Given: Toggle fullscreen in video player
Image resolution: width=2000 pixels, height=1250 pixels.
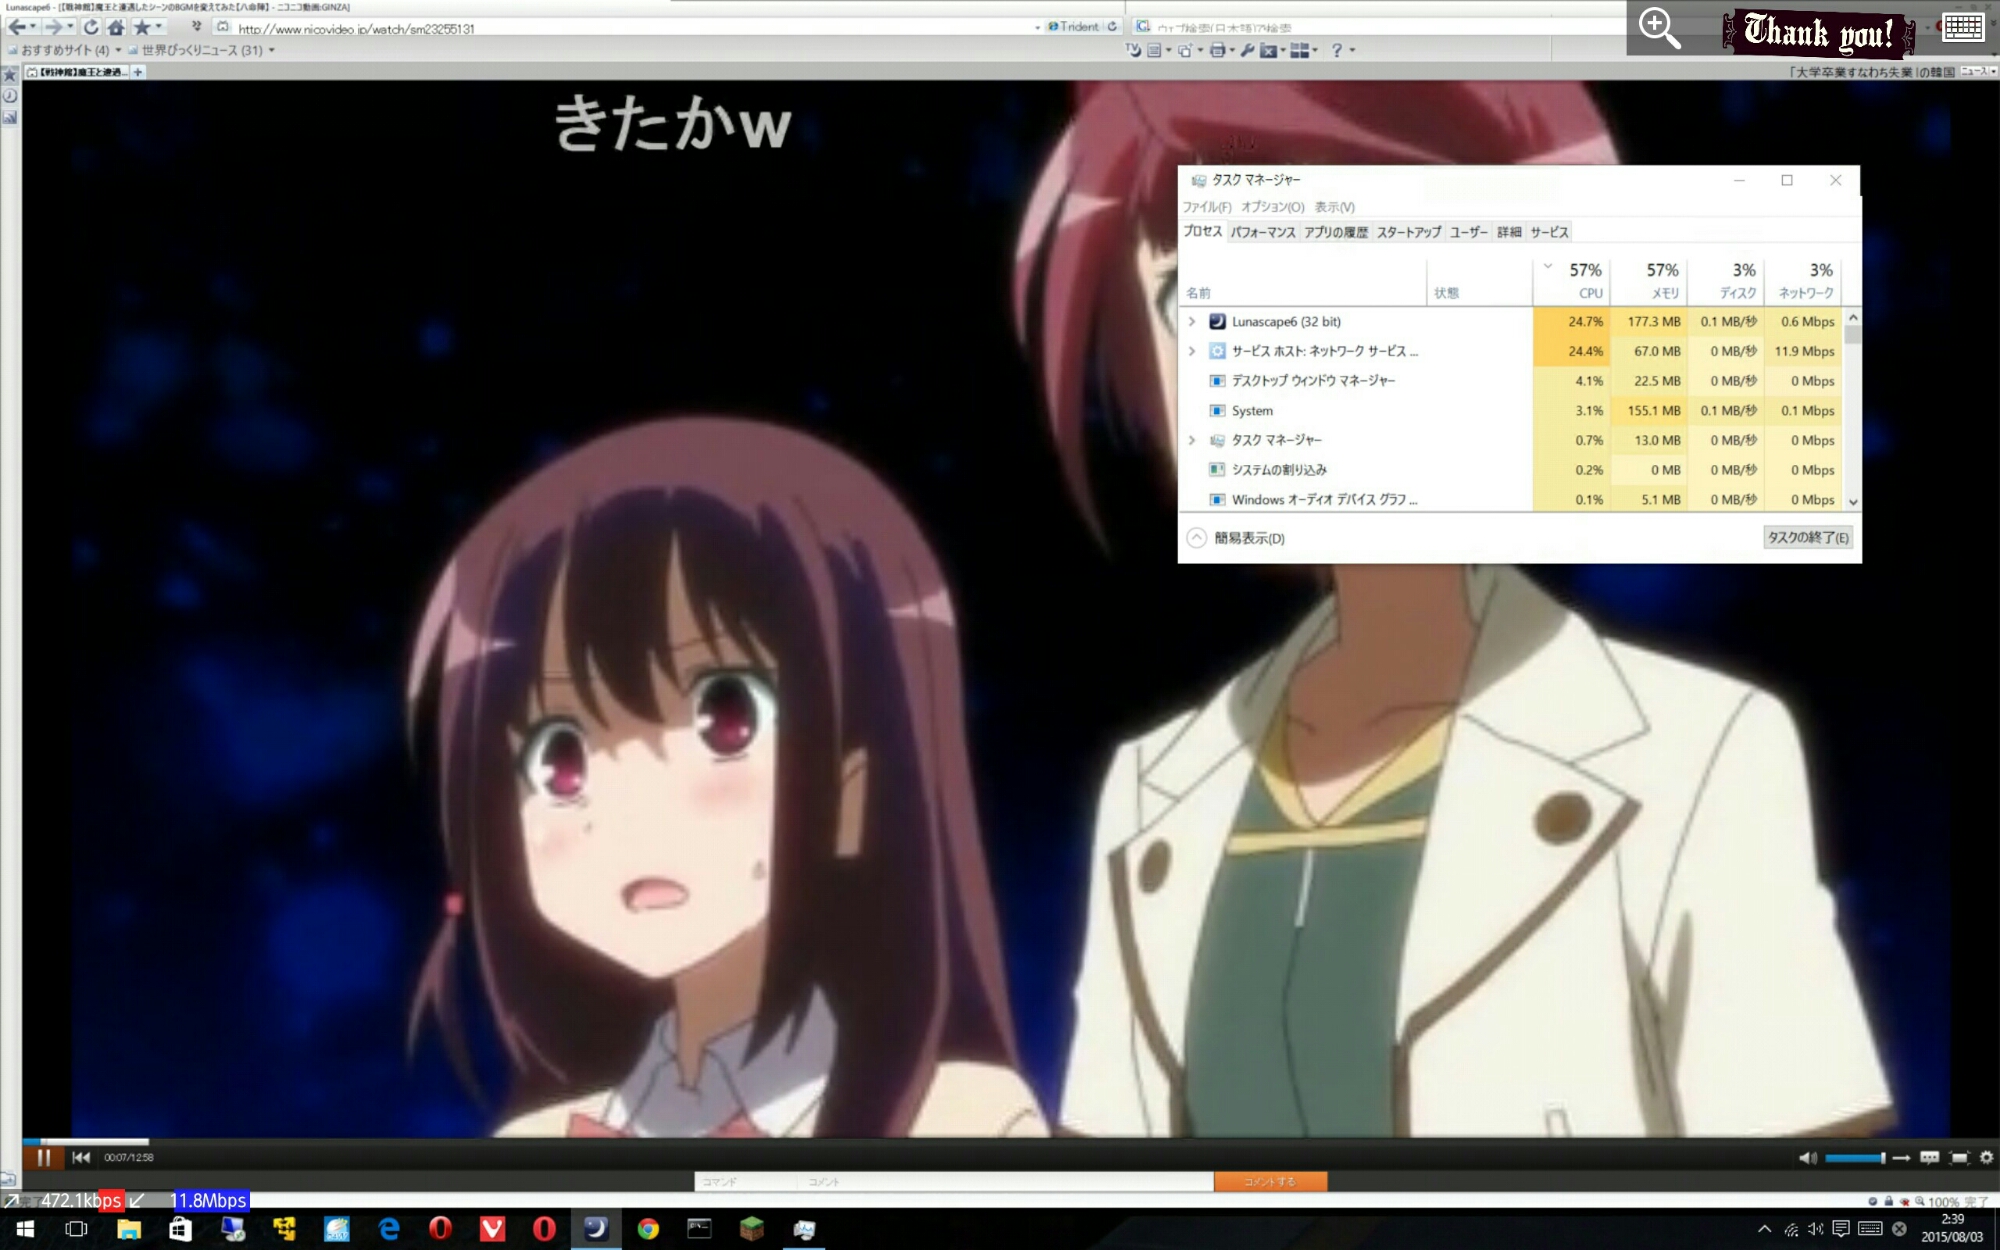Looking at the screenshot, I should 1959,1158.
